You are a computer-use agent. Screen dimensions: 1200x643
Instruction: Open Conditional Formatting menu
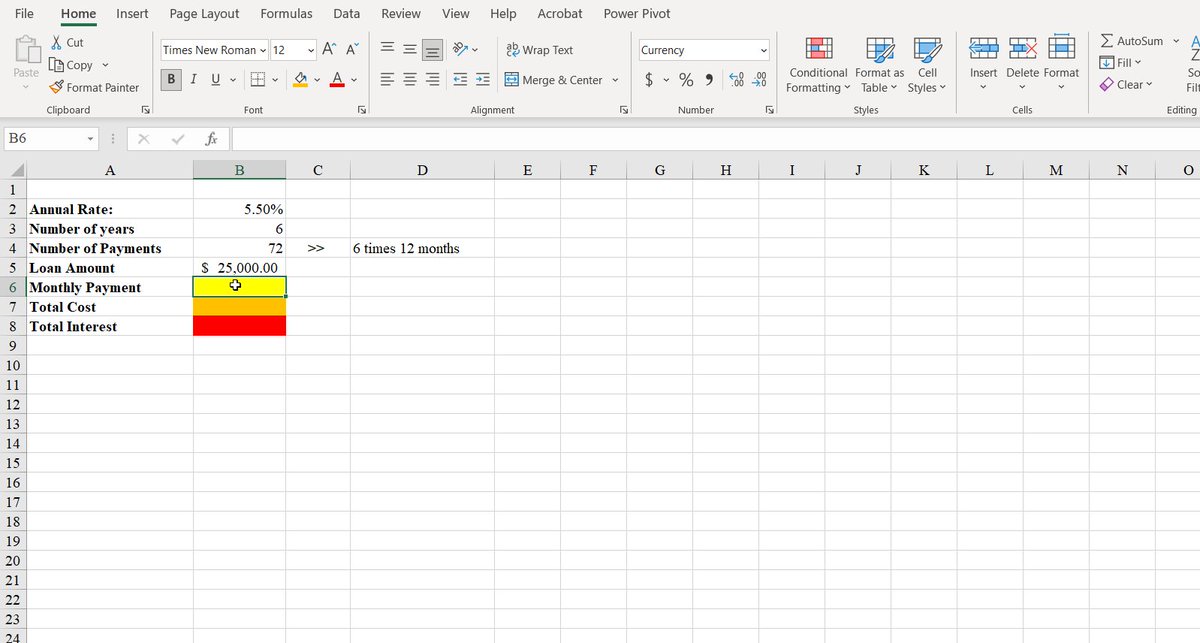818,65
